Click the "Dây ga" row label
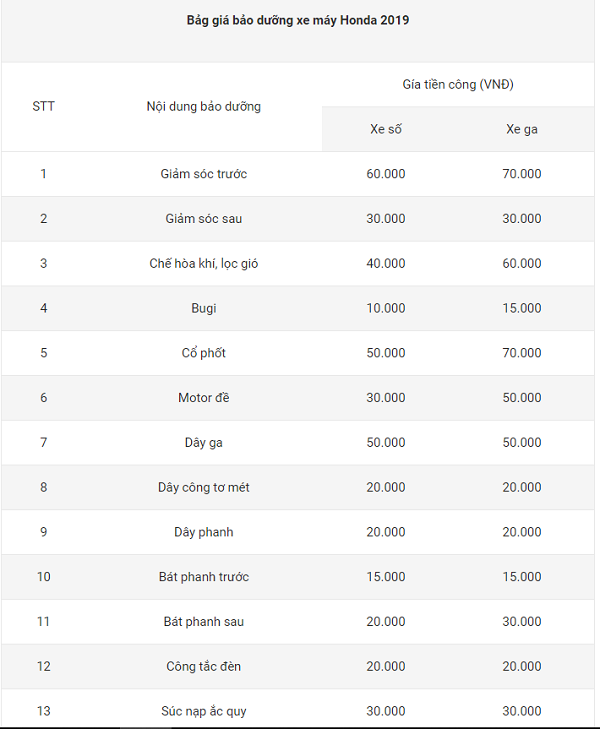600x729 pixels. [204, 443]
